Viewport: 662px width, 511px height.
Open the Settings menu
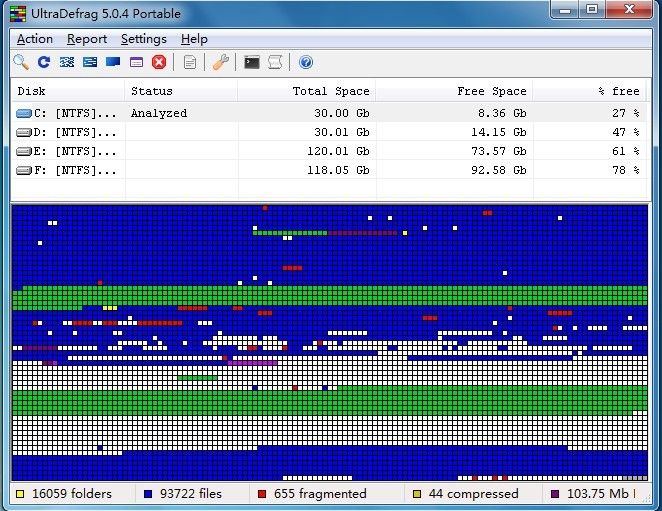point(144,39)
